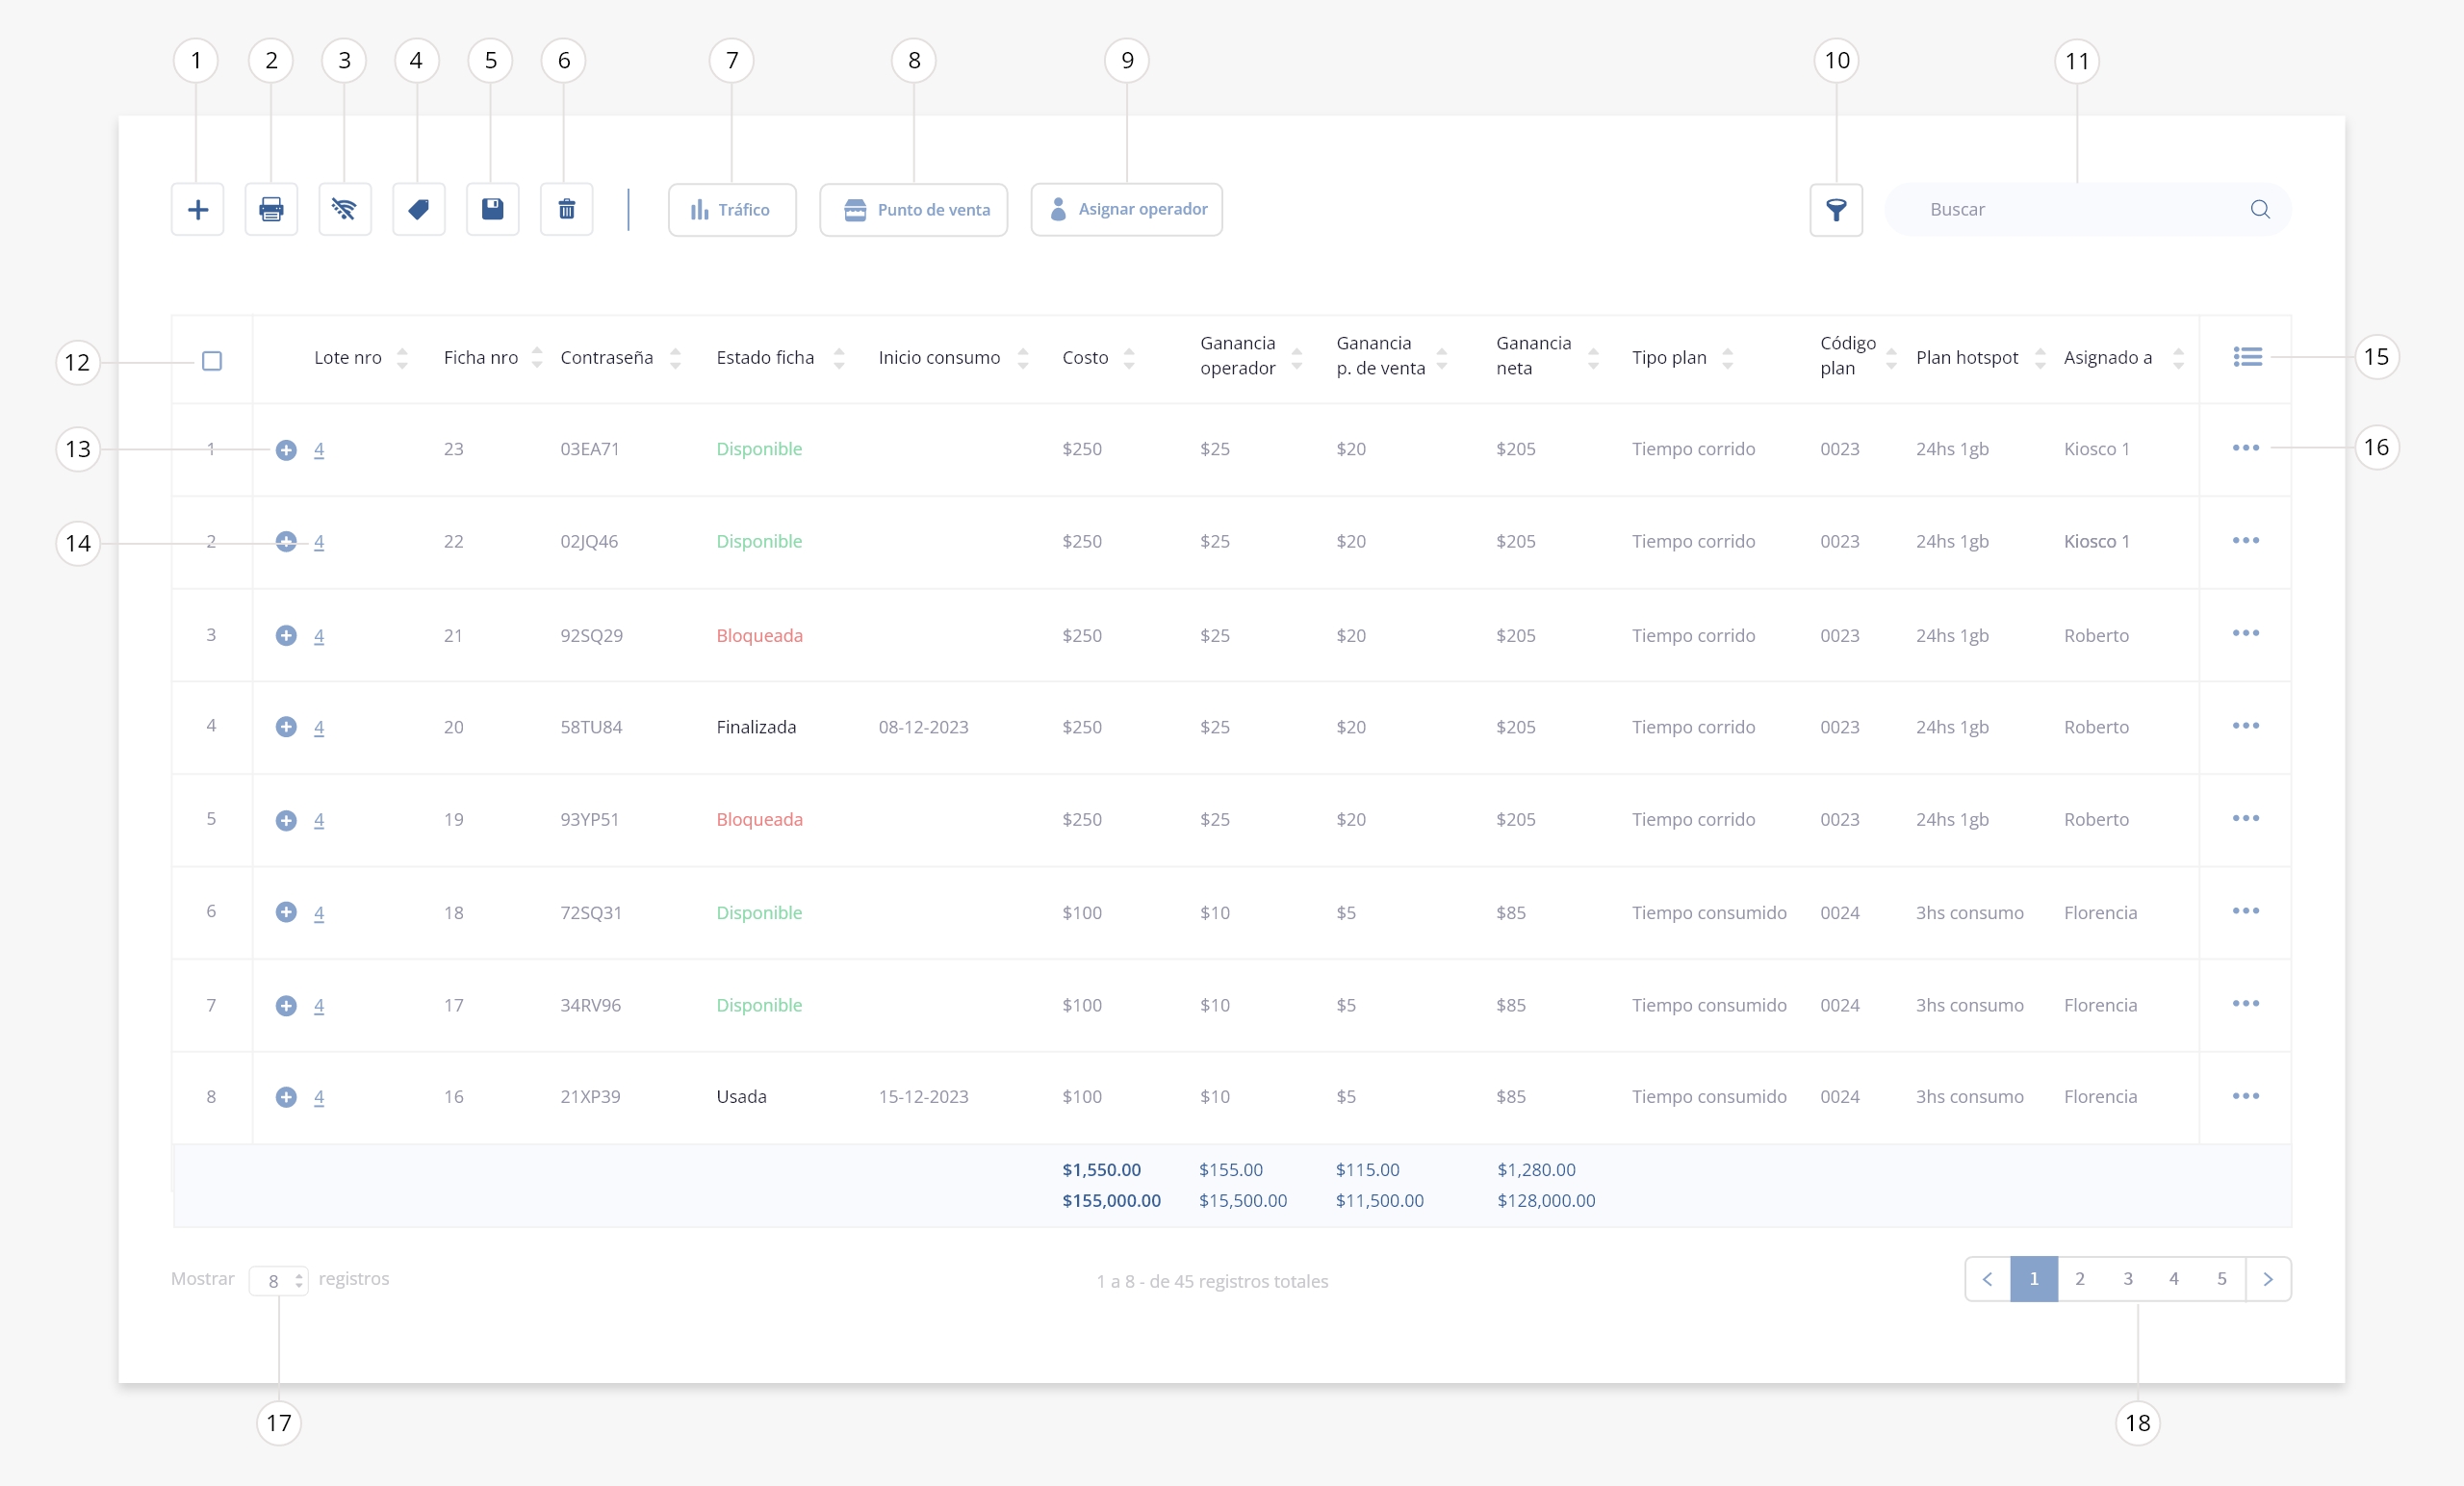Viewport: 2464px width, 1486px height.
Task: Open the funnel filter button
Action: pos(1836,210)
